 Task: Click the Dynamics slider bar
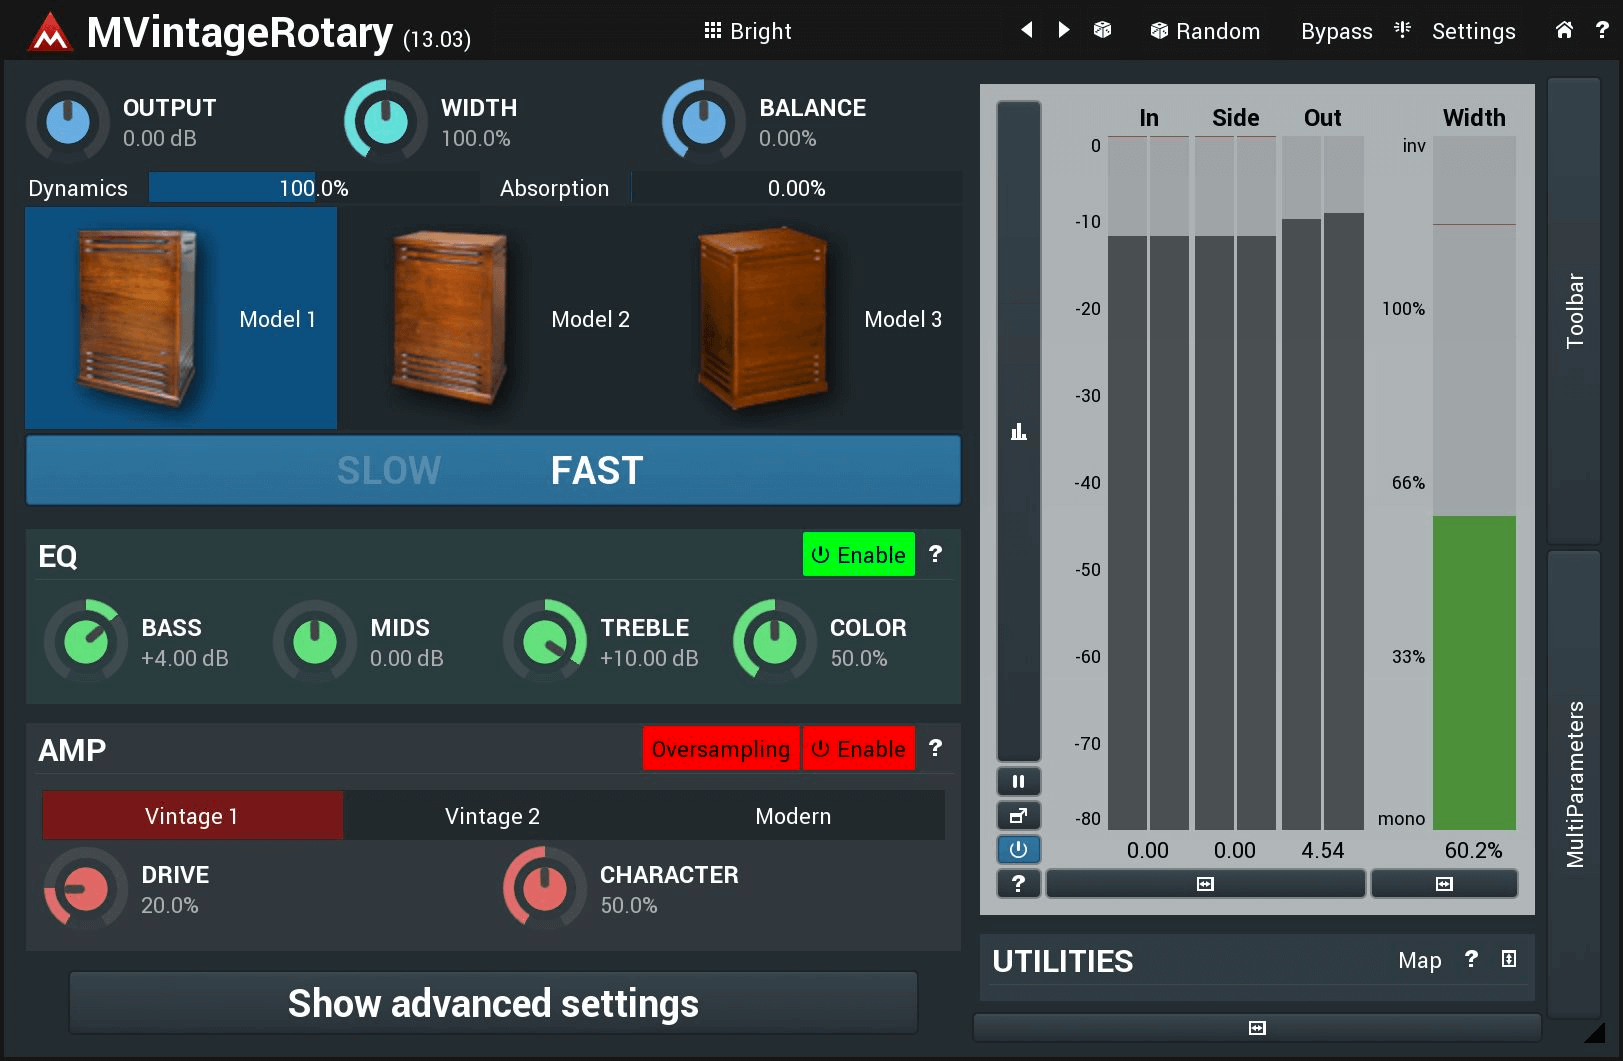(x=313, y=188)
